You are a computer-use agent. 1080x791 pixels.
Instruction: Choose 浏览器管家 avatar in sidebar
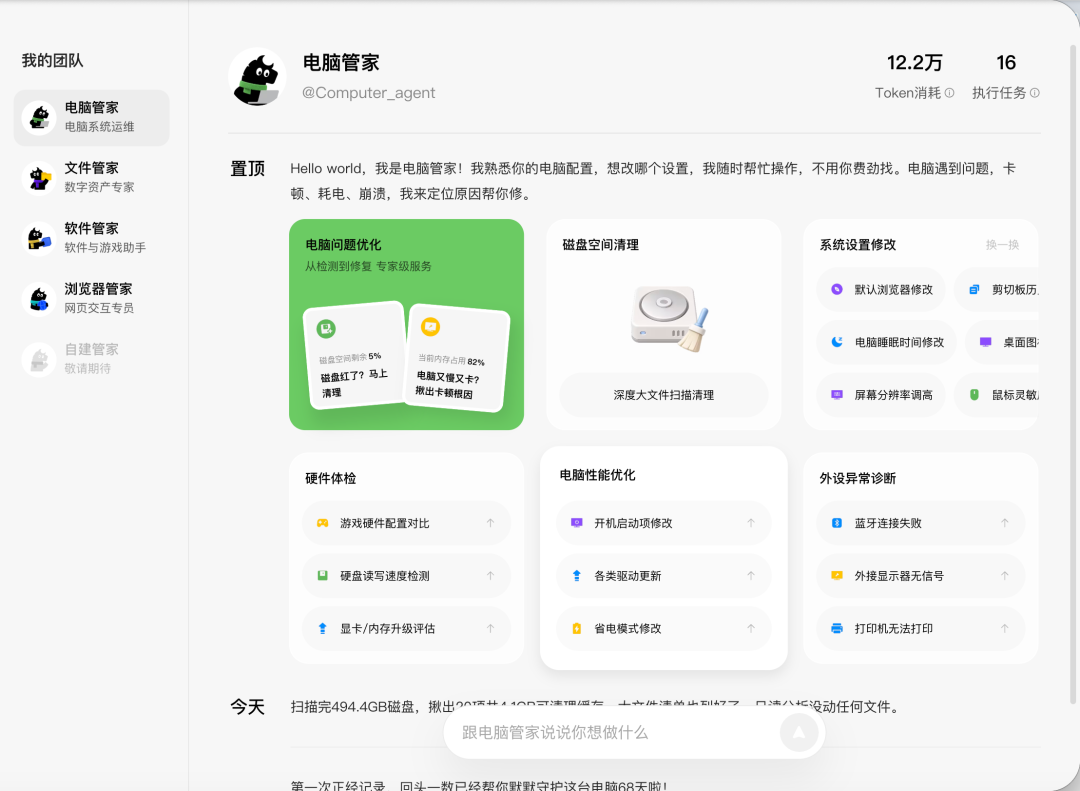[x=39, y=299]
